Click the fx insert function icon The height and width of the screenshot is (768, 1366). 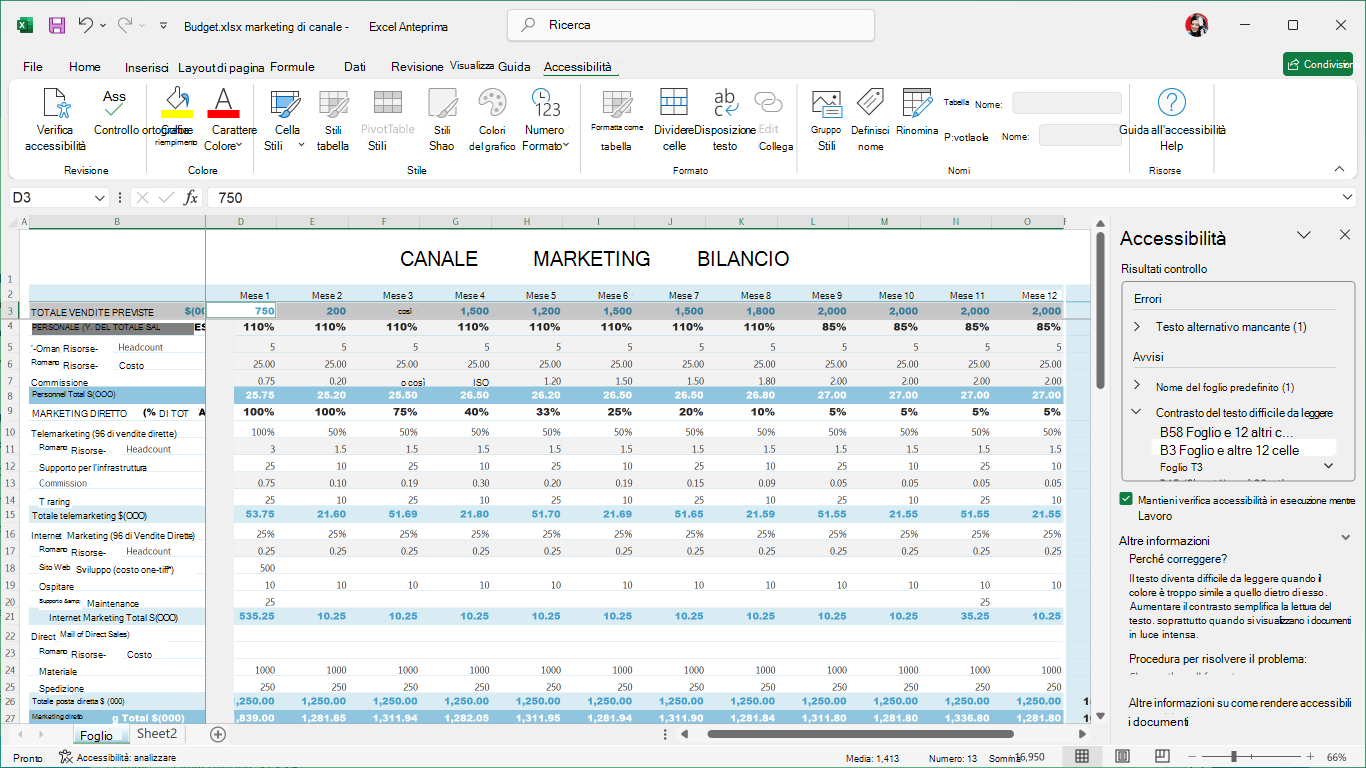pos(191,198)
